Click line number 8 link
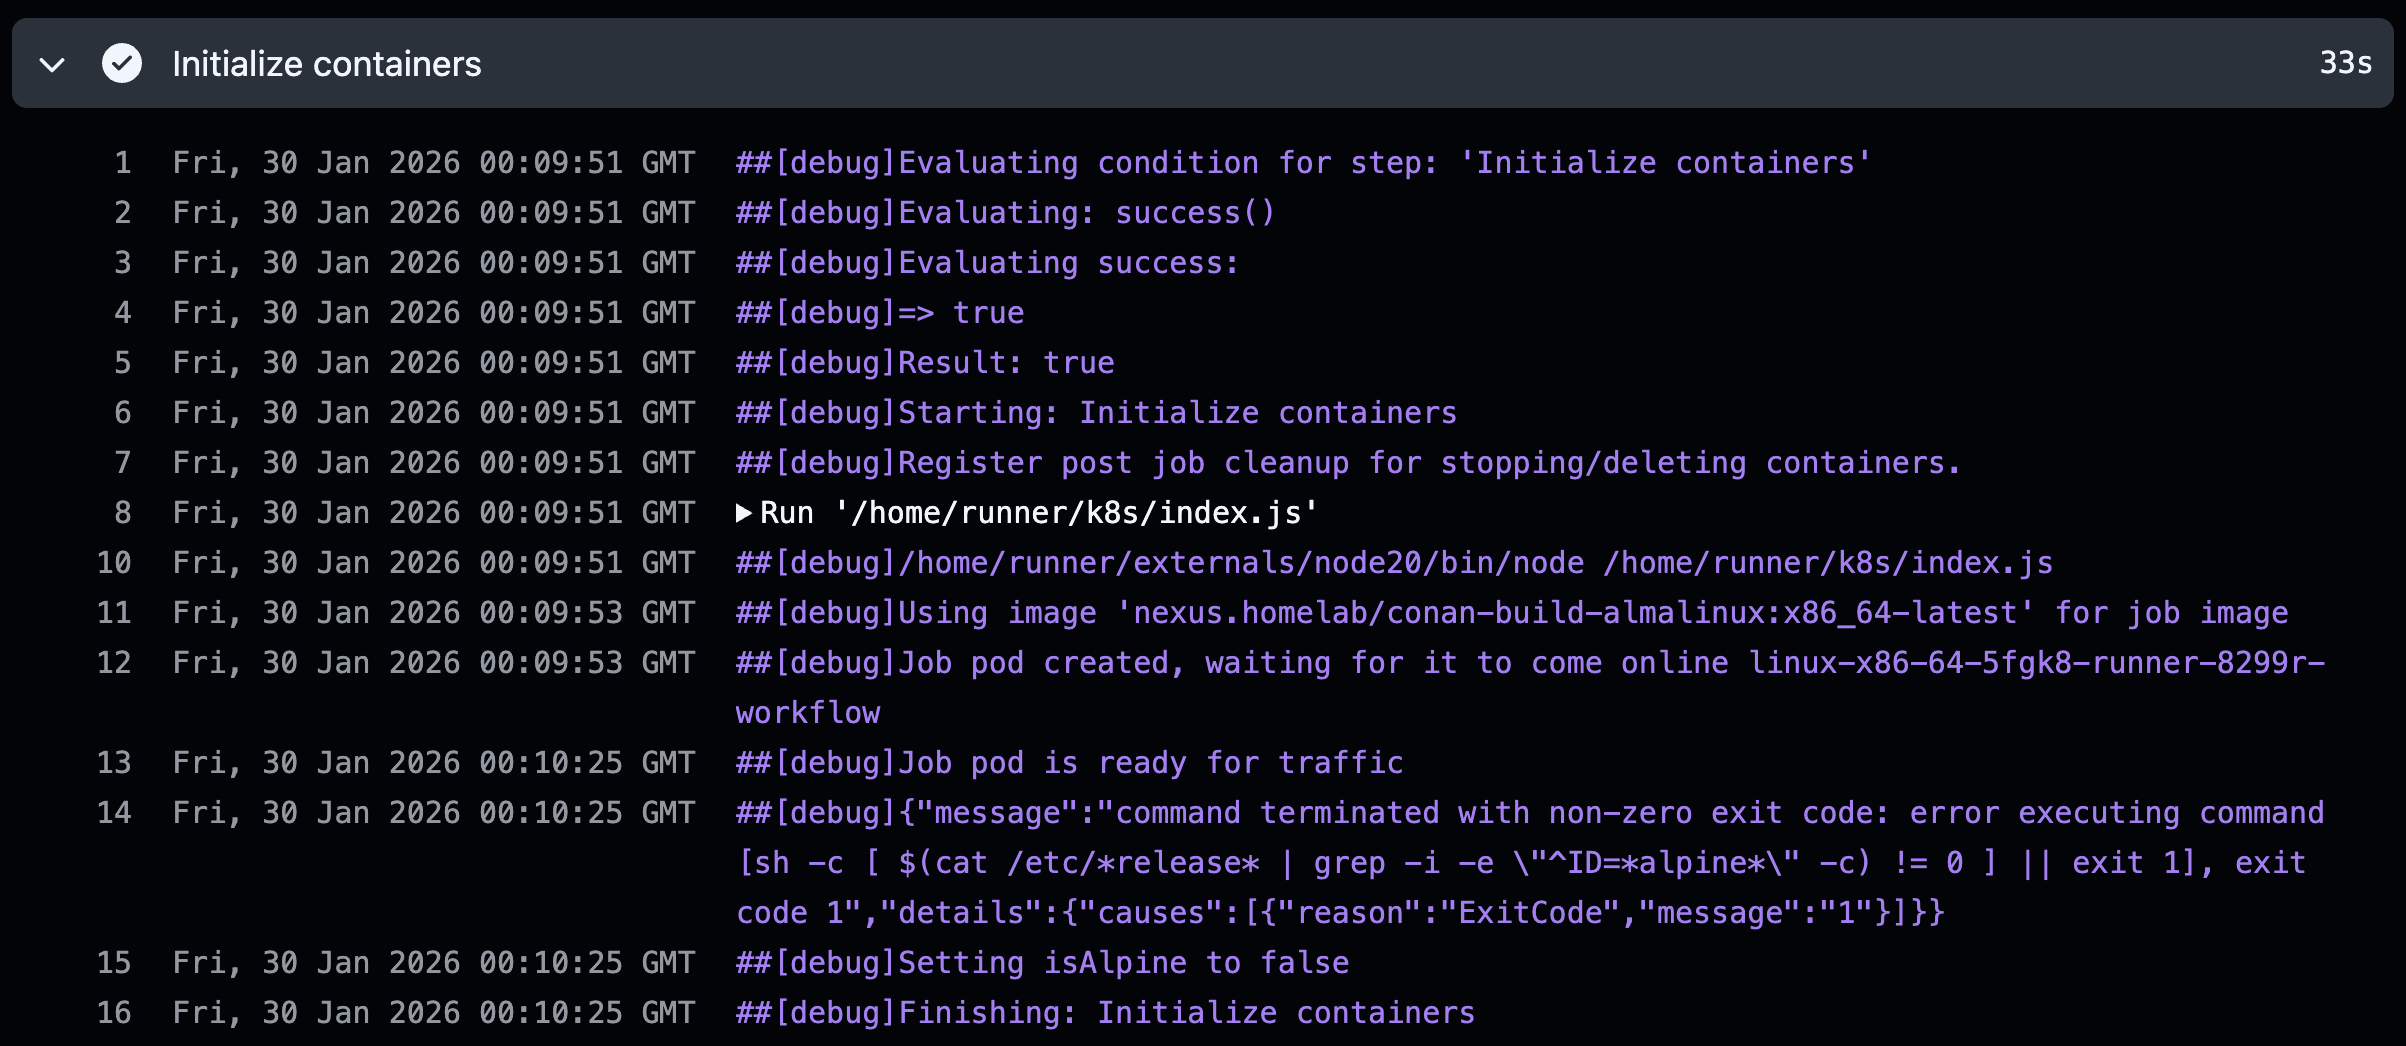Image resolution: width=2406 pixels, height=1046 pixels. pos(122,513)
